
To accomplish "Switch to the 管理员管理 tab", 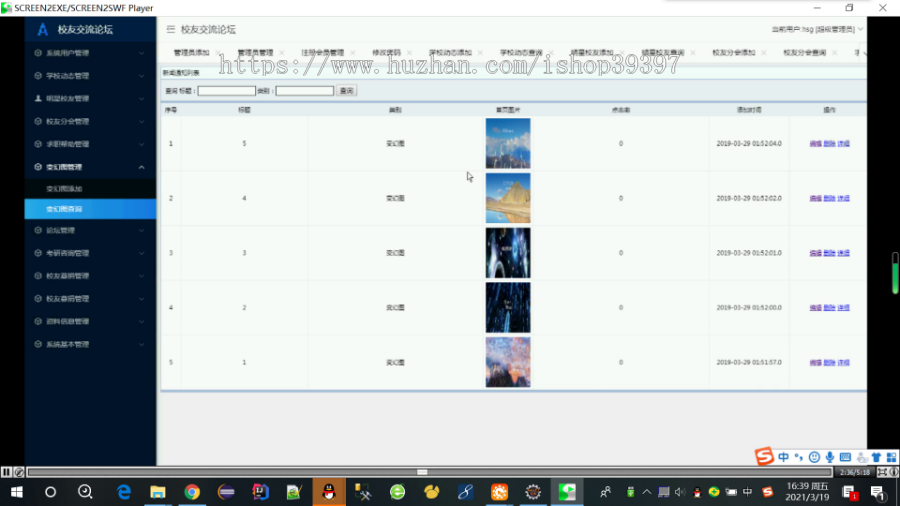I will (255, 52).
